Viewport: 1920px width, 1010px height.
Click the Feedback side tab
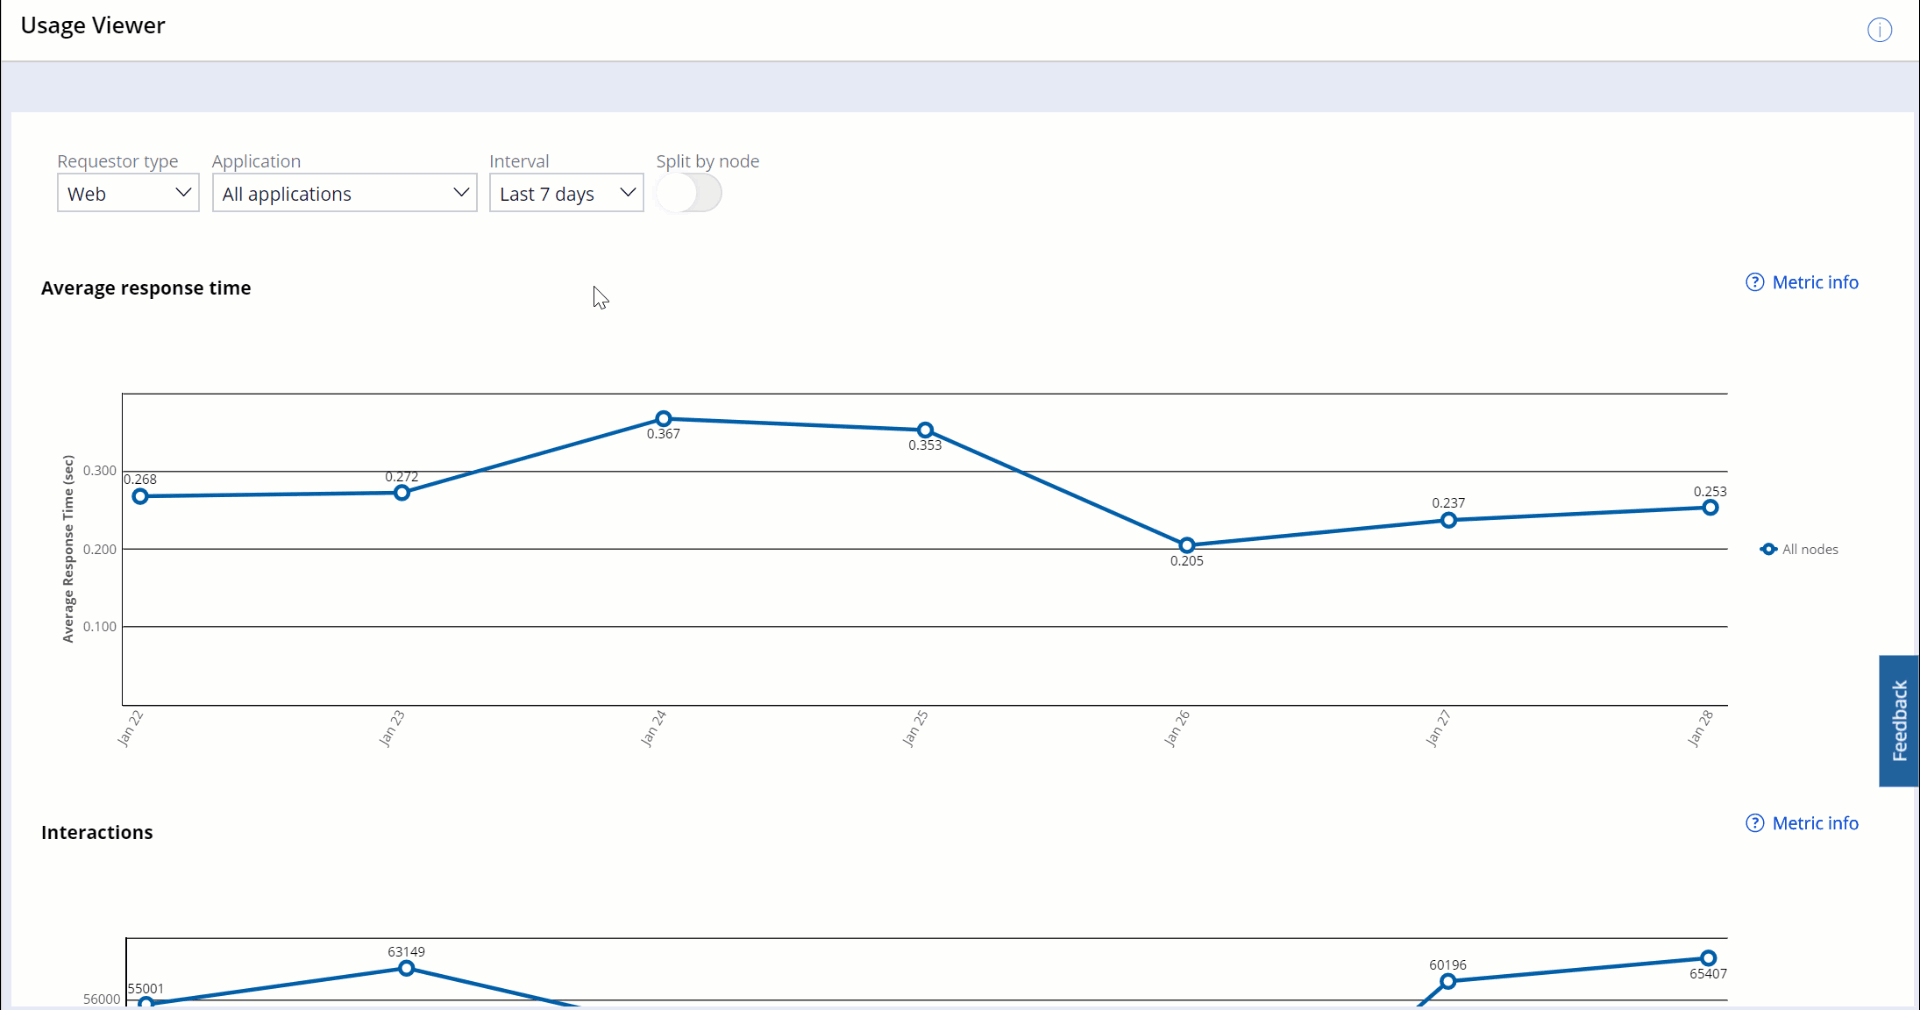pos(1899,721)
